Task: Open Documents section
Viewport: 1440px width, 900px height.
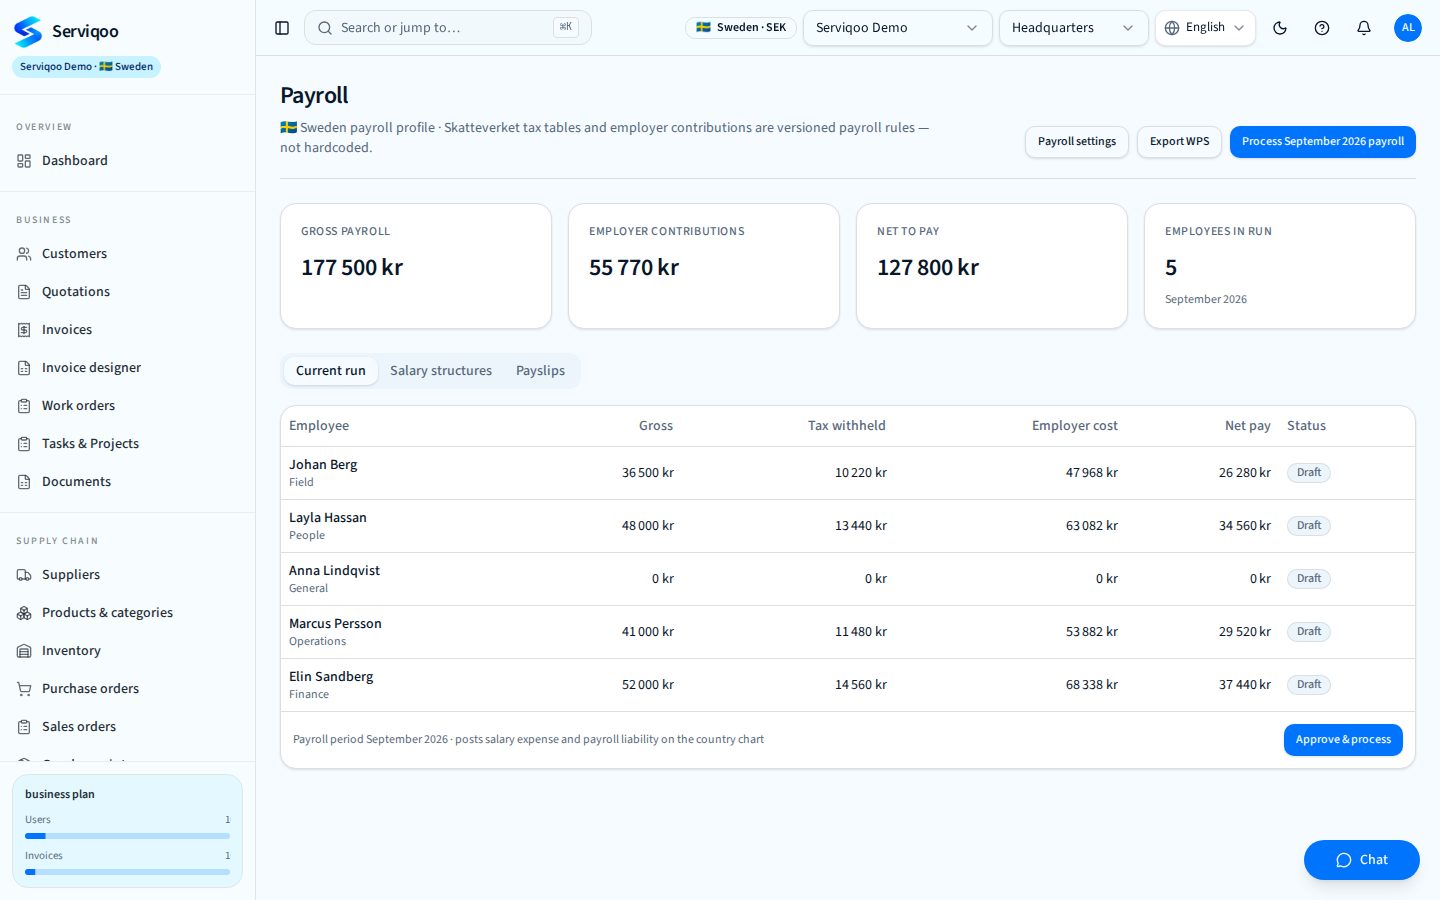Action: [127, 482]
